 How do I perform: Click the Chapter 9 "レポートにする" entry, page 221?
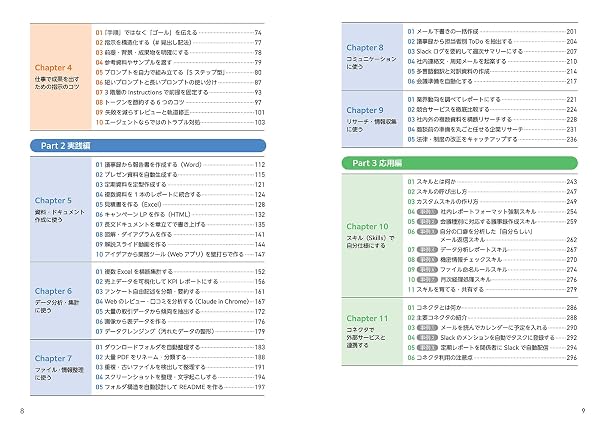(492, 100)
